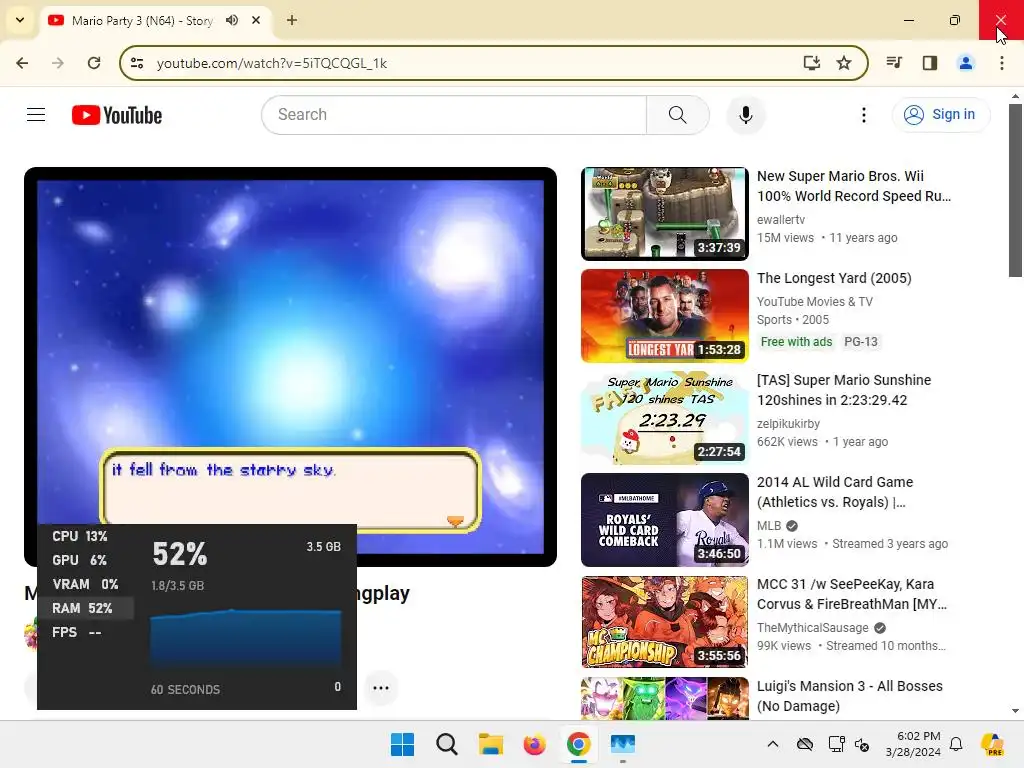The width and height of the screenshot is (1024, 768).
Task: Open more actions ellipsis under video
Action: click(x=381, y=688)
